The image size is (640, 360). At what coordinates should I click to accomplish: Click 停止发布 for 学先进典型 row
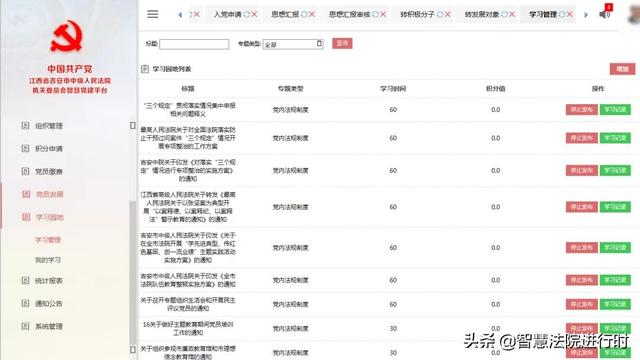point(582,247)
